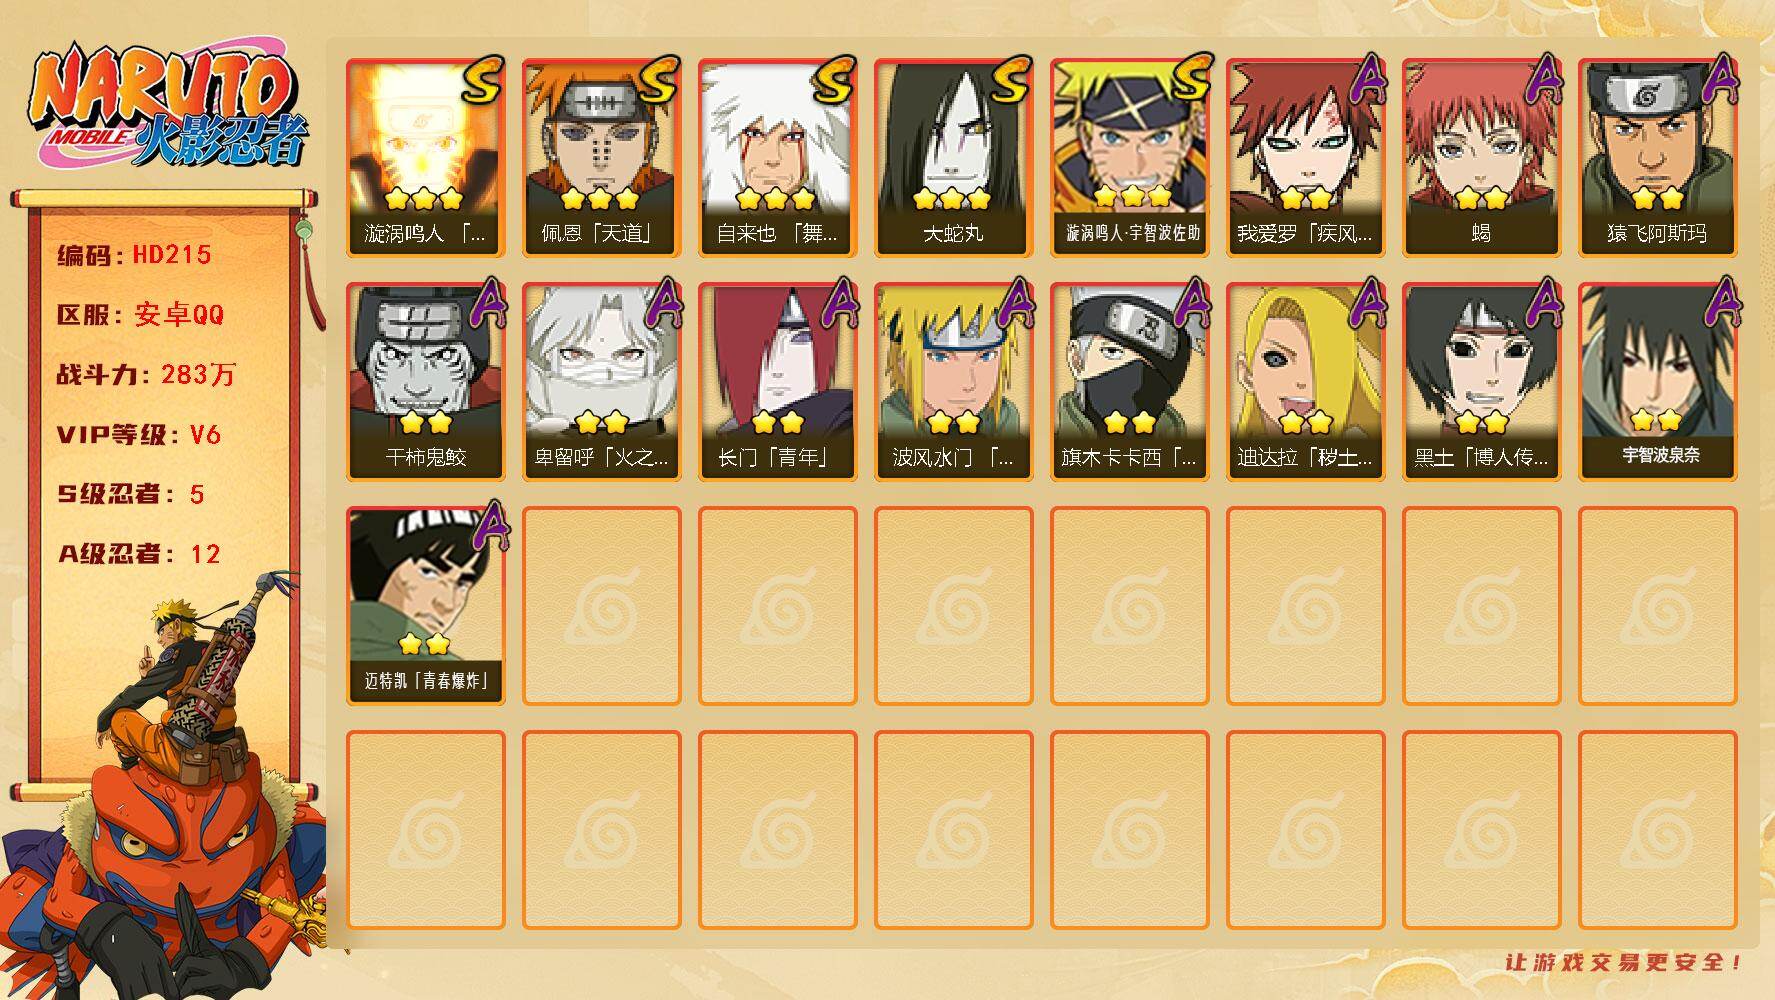Click the 迈特凯「青春爆炸」 card
The image size is (1775, 1000).
[x=425, y=605]
